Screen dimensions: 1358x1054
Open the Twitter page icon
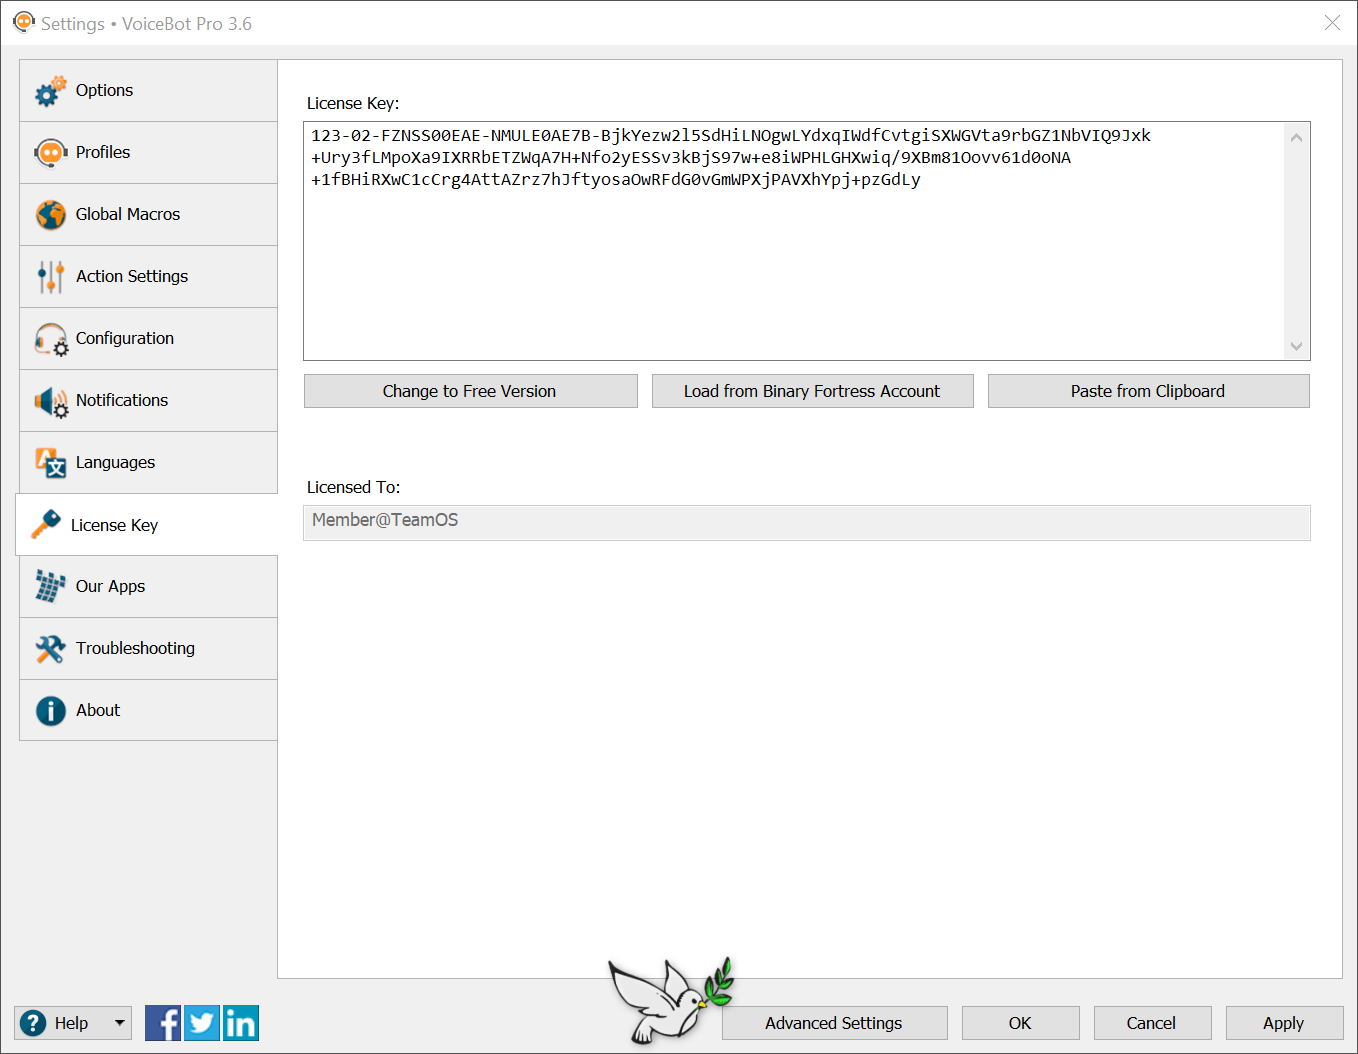pos(202,1023)
